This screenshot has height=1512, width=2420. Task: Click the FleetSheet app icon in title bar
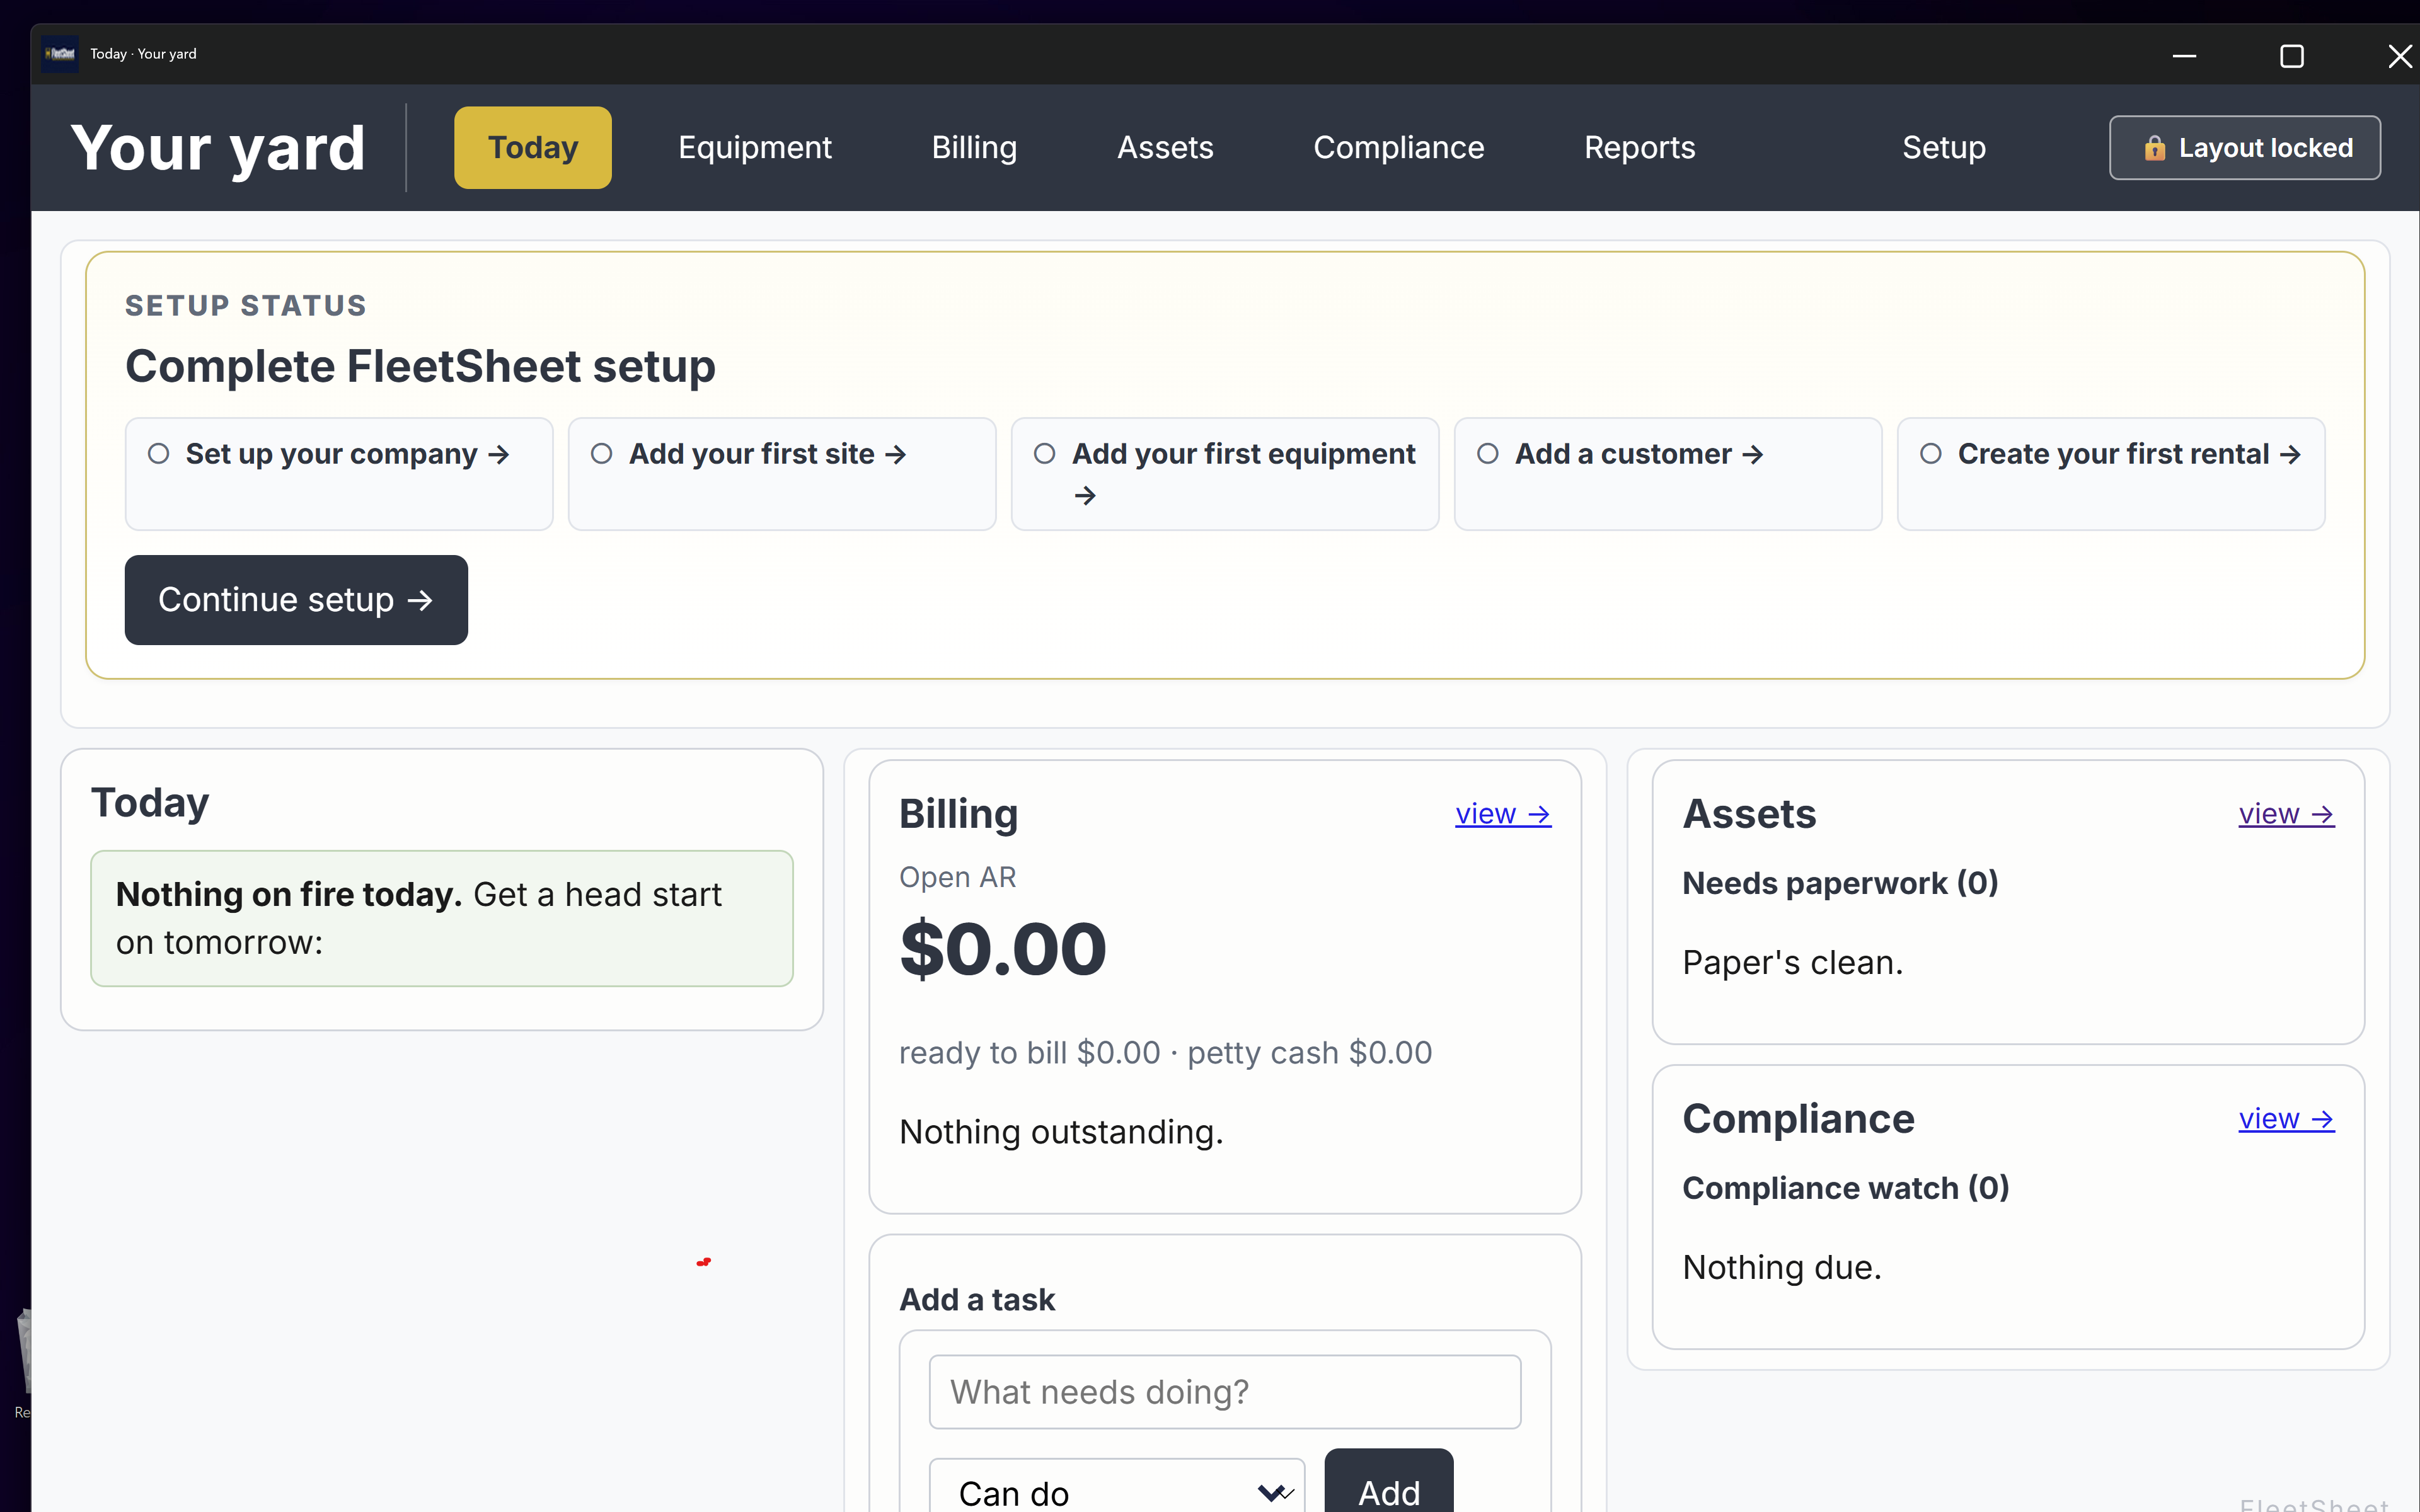pyautogui.click(x=60, y=54)
